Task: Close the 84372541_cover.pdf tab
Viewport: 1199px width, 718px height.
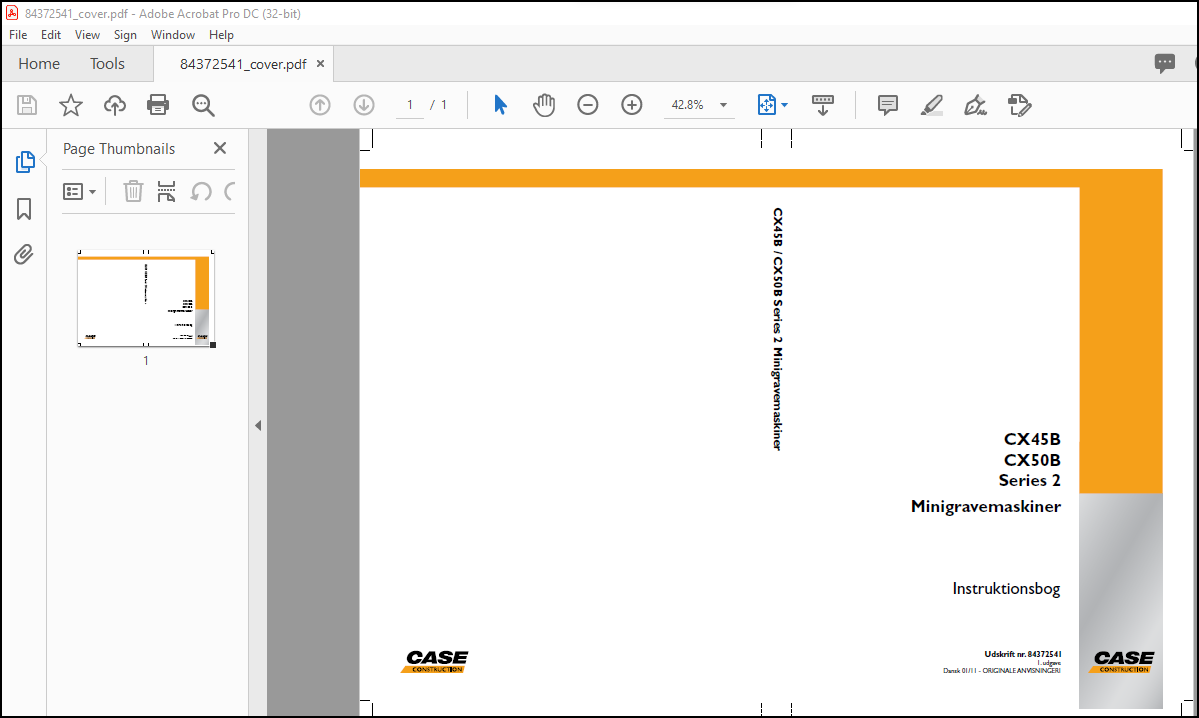Action: pyautogui.click(x=320, y=63)
